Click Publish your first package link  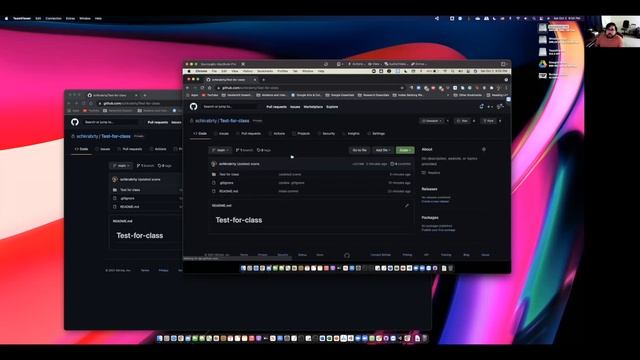[x=438, y=230]
